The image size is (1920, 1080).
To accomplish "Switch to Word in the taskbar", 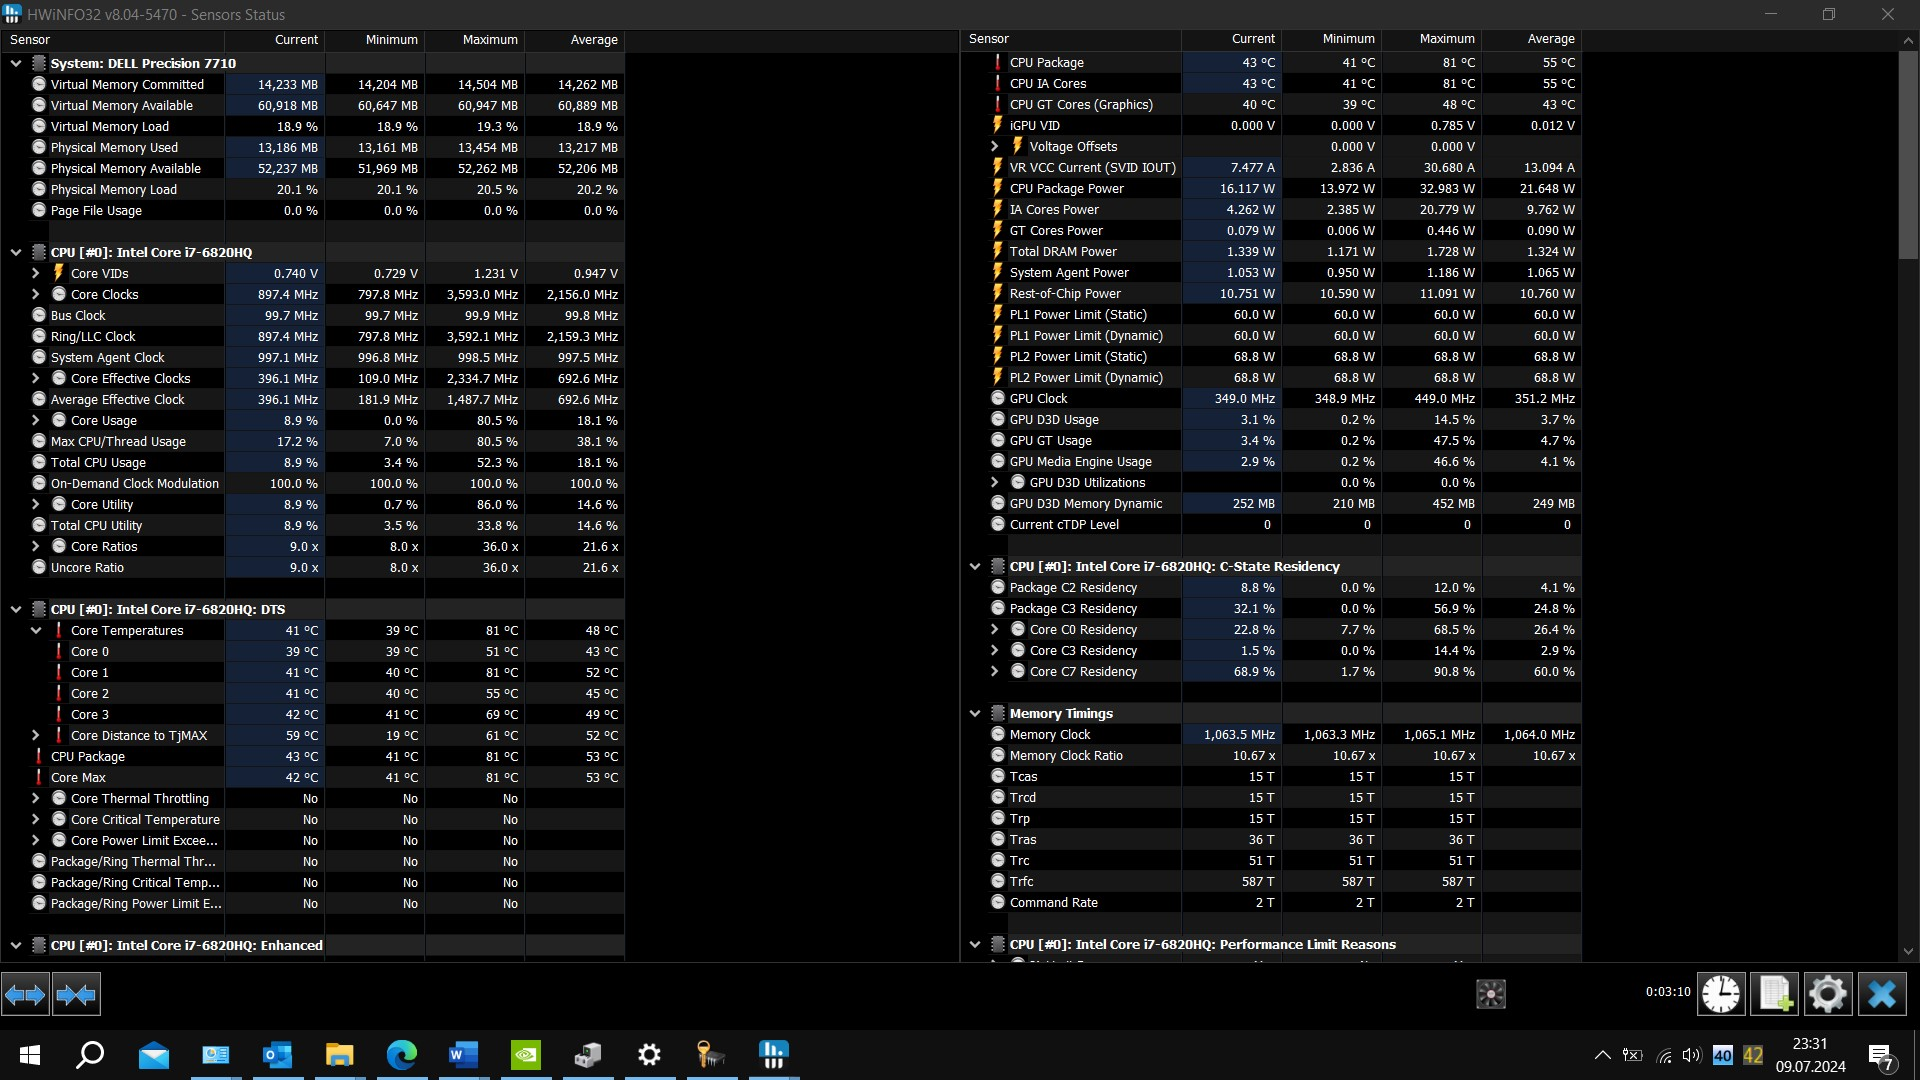I will click(463, 1055).
